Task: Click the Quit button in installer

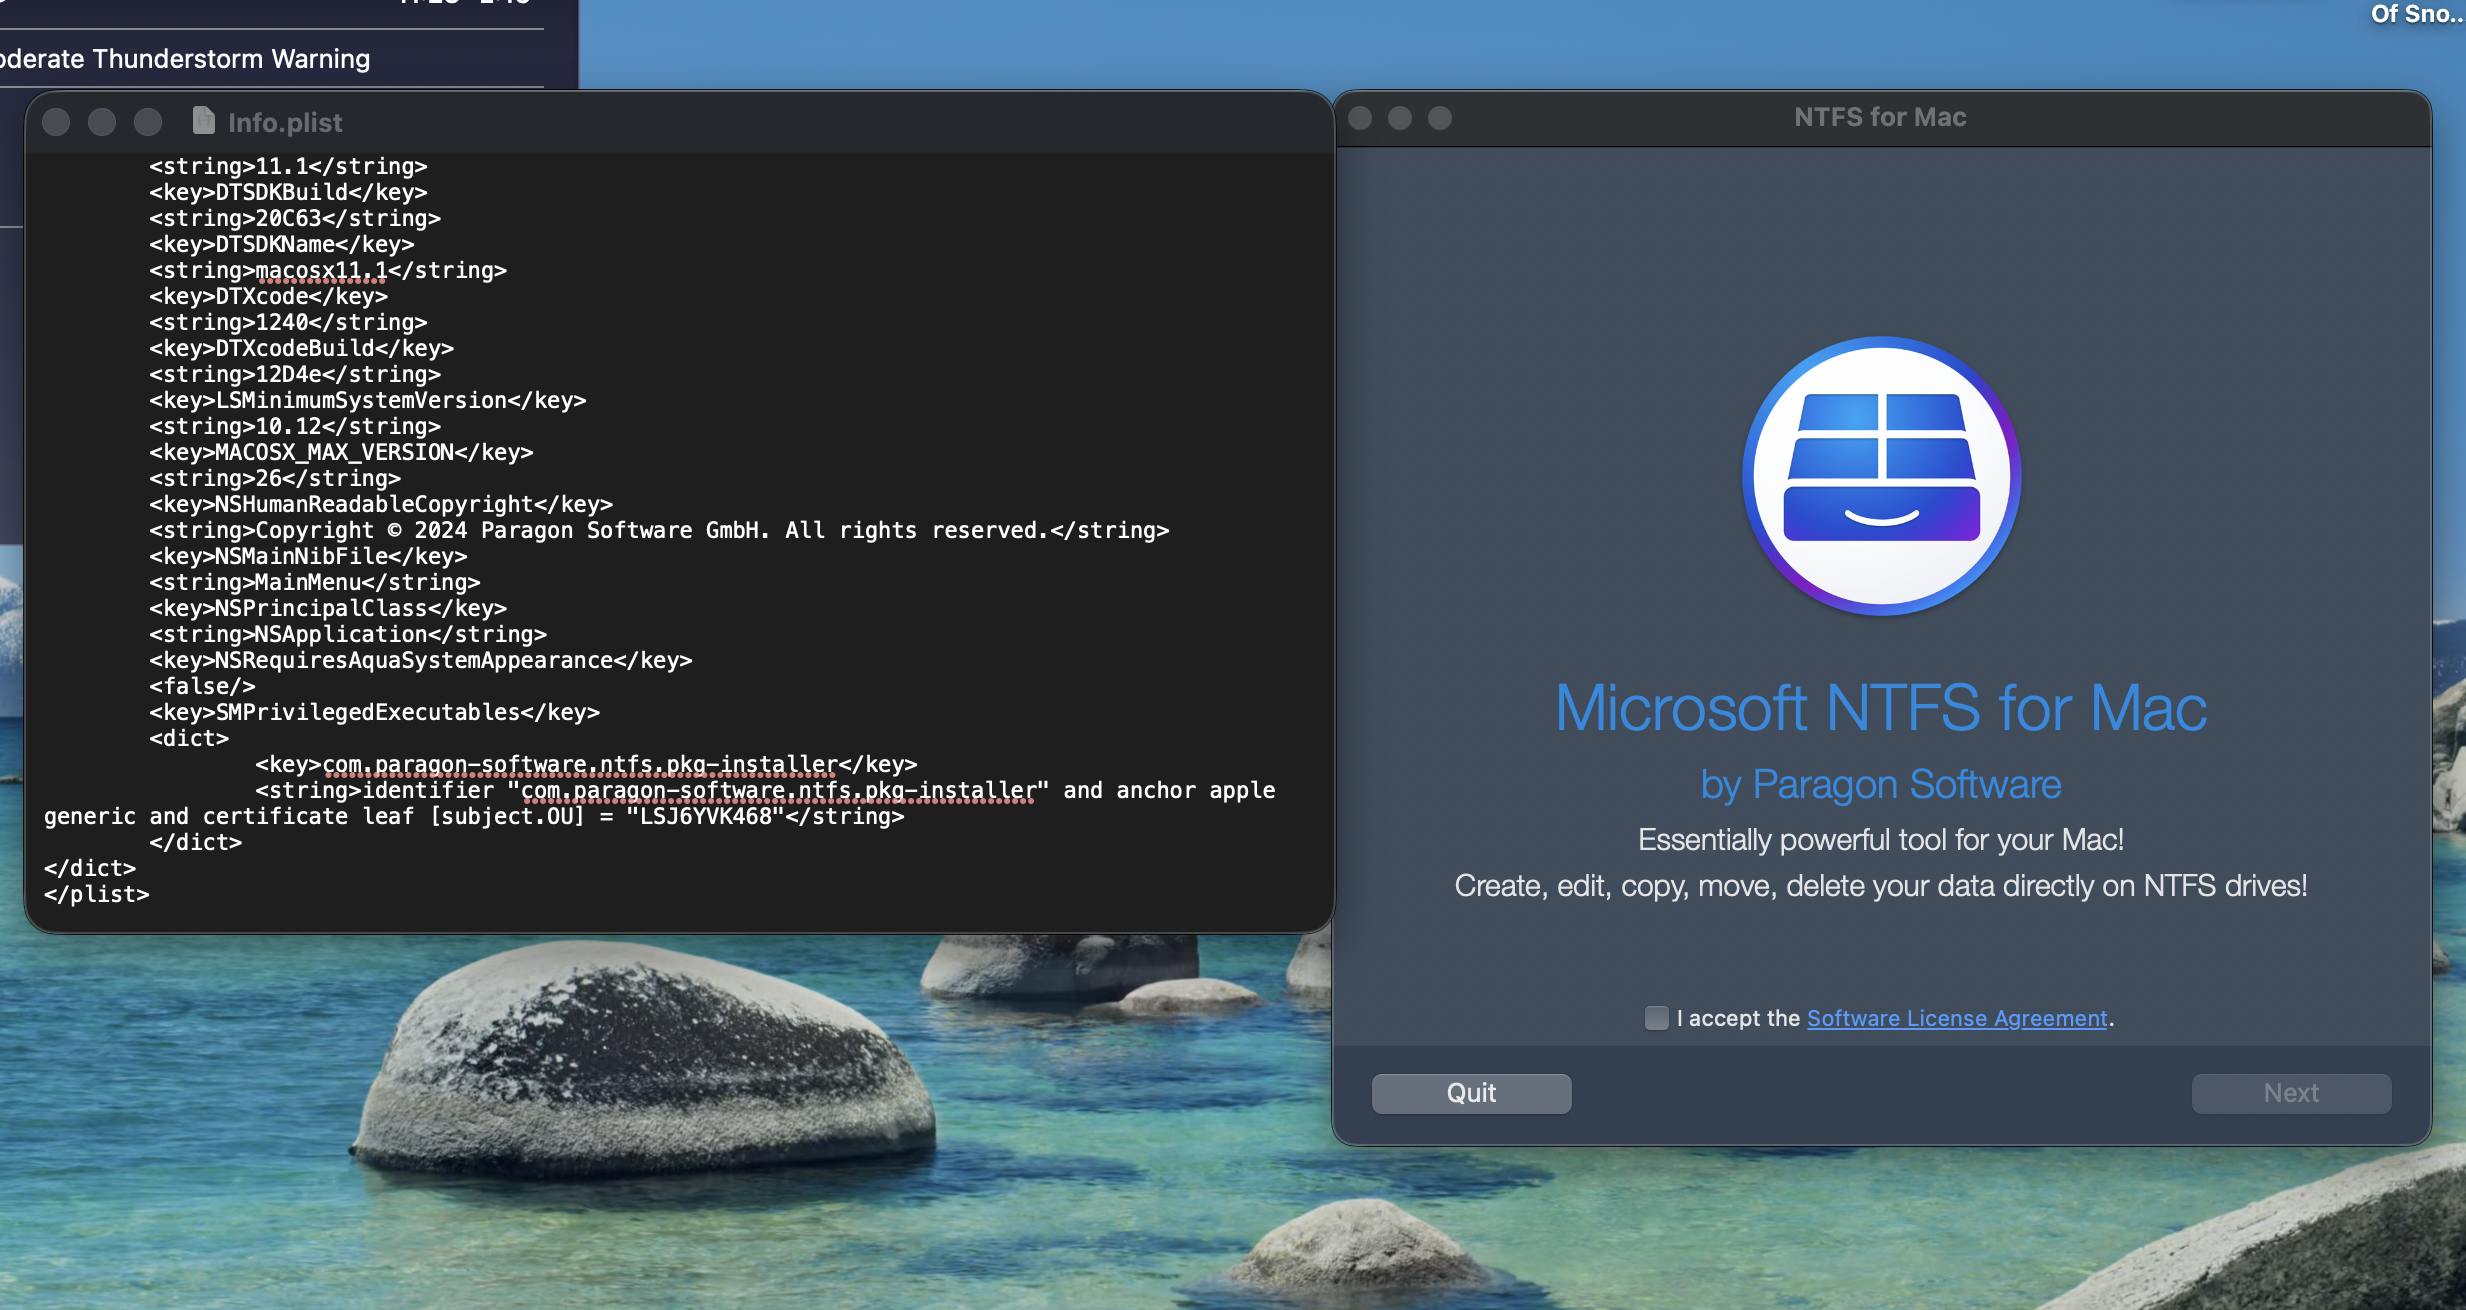Action: pos(1471,1093)
